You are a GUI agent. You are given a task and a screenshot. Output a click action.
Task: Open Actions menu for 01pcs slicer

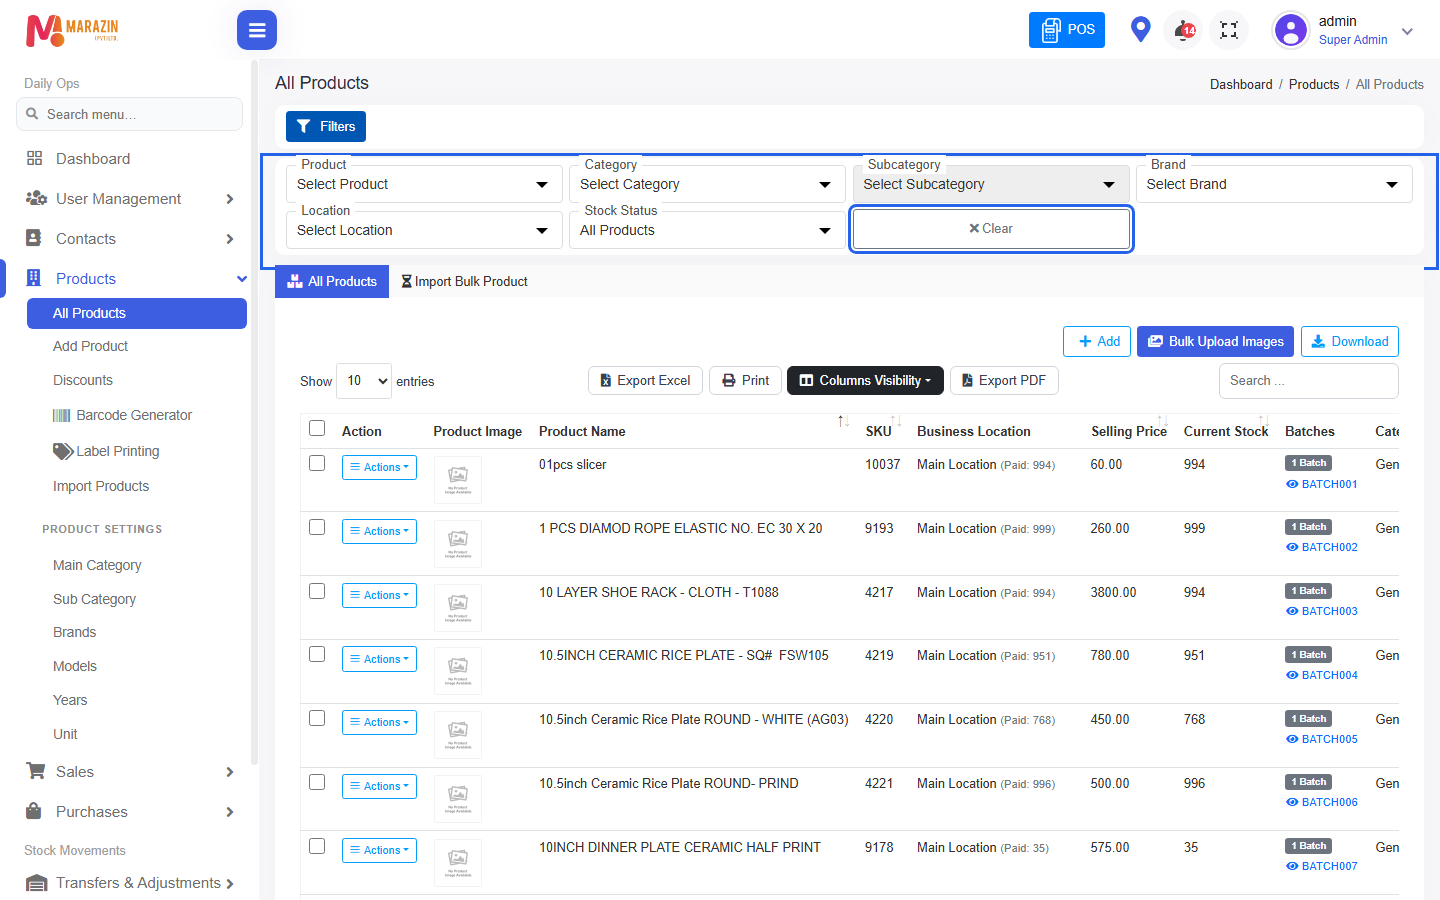pos(379,468)
